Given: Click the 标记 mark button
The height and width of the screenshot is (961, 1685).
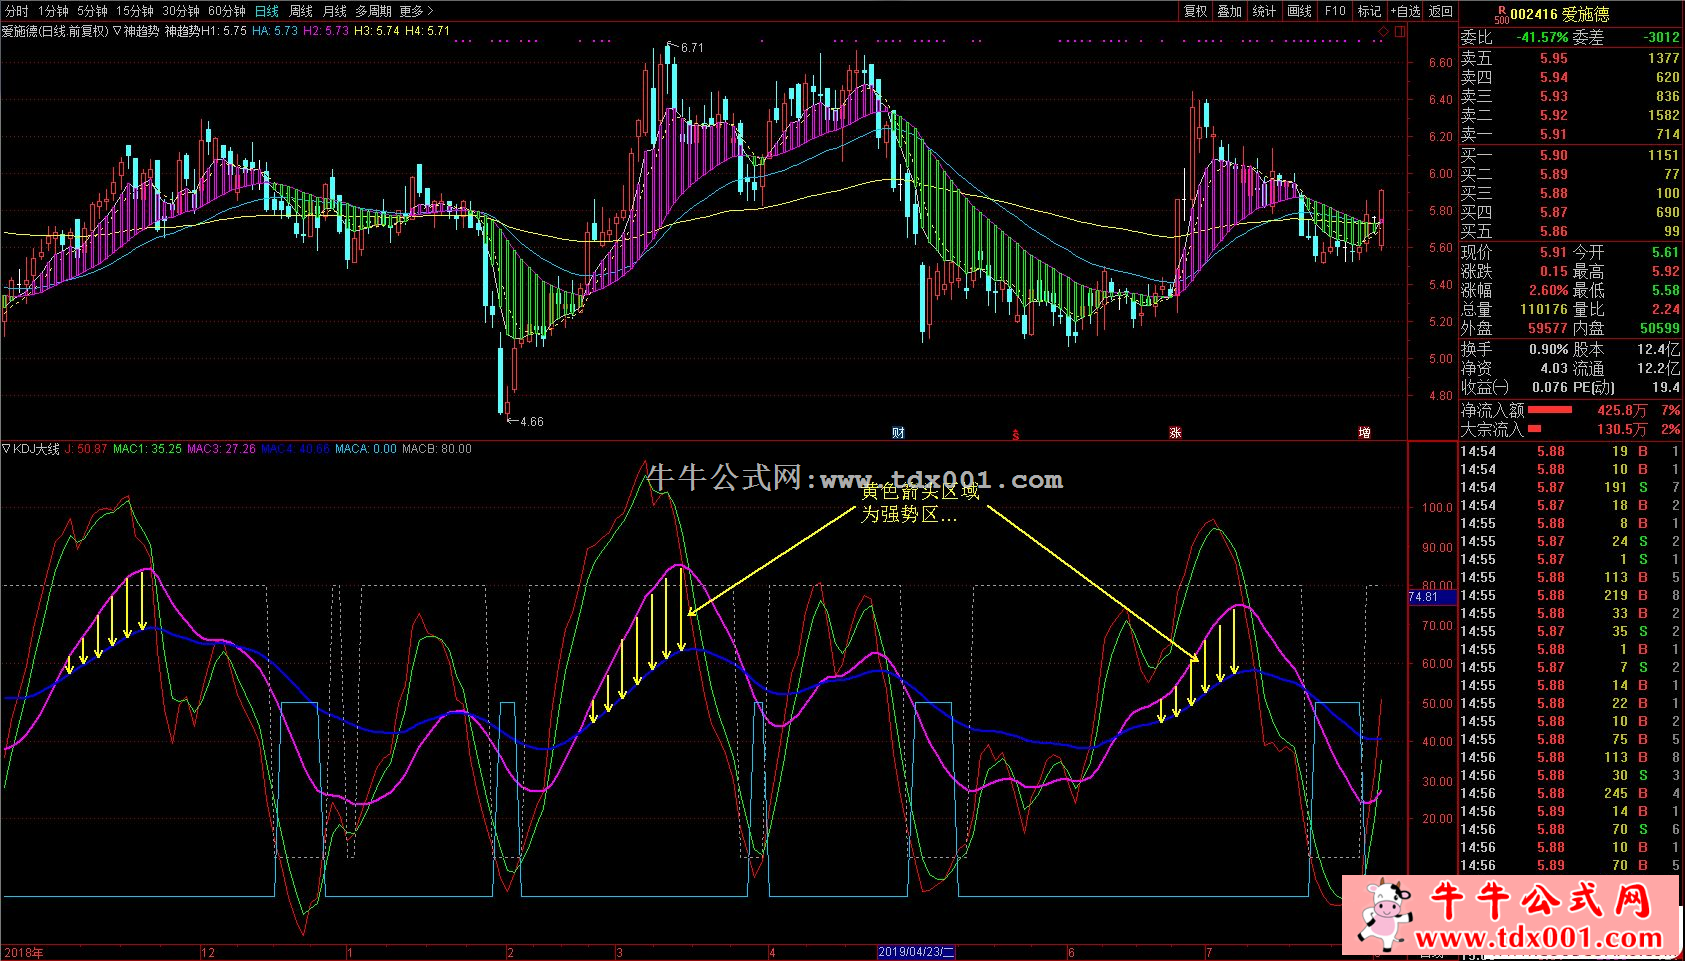Looking at the screenshot, I should coord(1370,11).
